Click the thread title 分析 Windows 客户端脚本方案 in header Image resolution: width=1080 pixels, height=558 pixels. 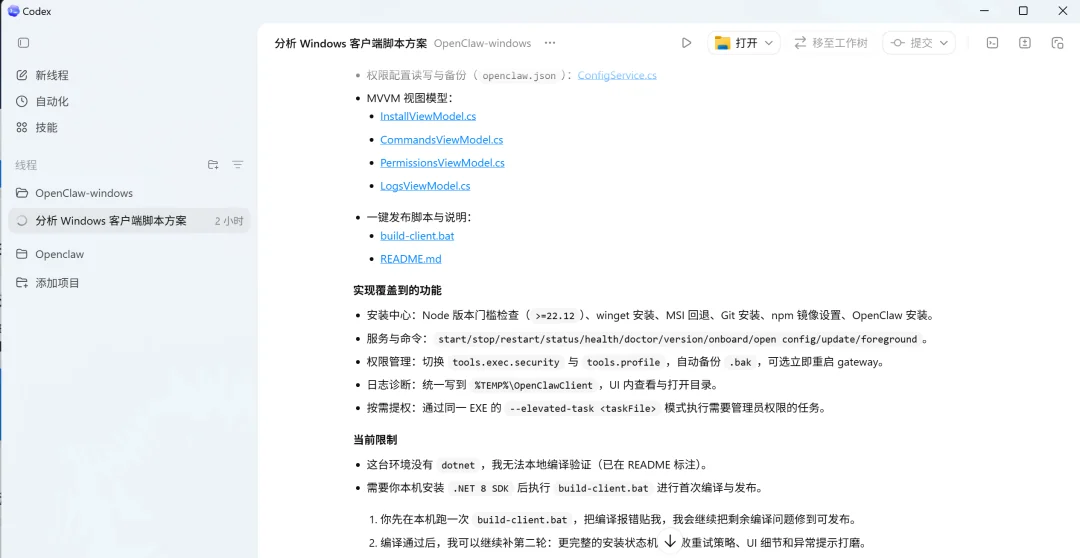[x=351, y=43]
